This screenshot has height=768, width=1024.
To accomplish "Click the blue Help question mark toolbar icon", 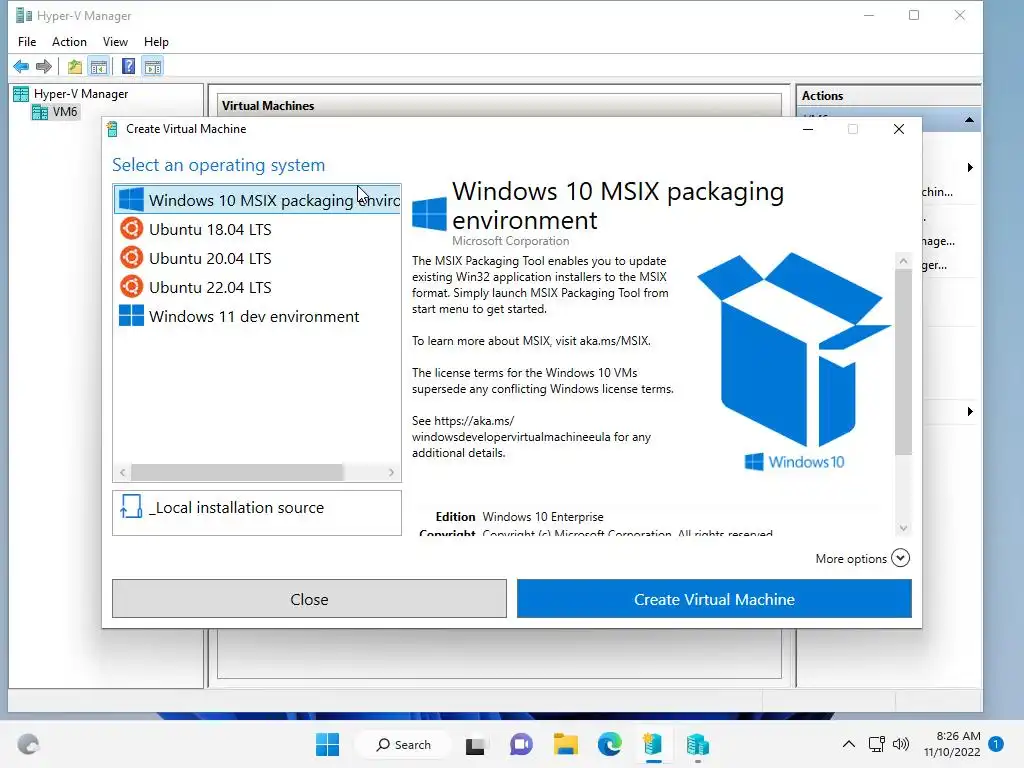I will point(129,66).
